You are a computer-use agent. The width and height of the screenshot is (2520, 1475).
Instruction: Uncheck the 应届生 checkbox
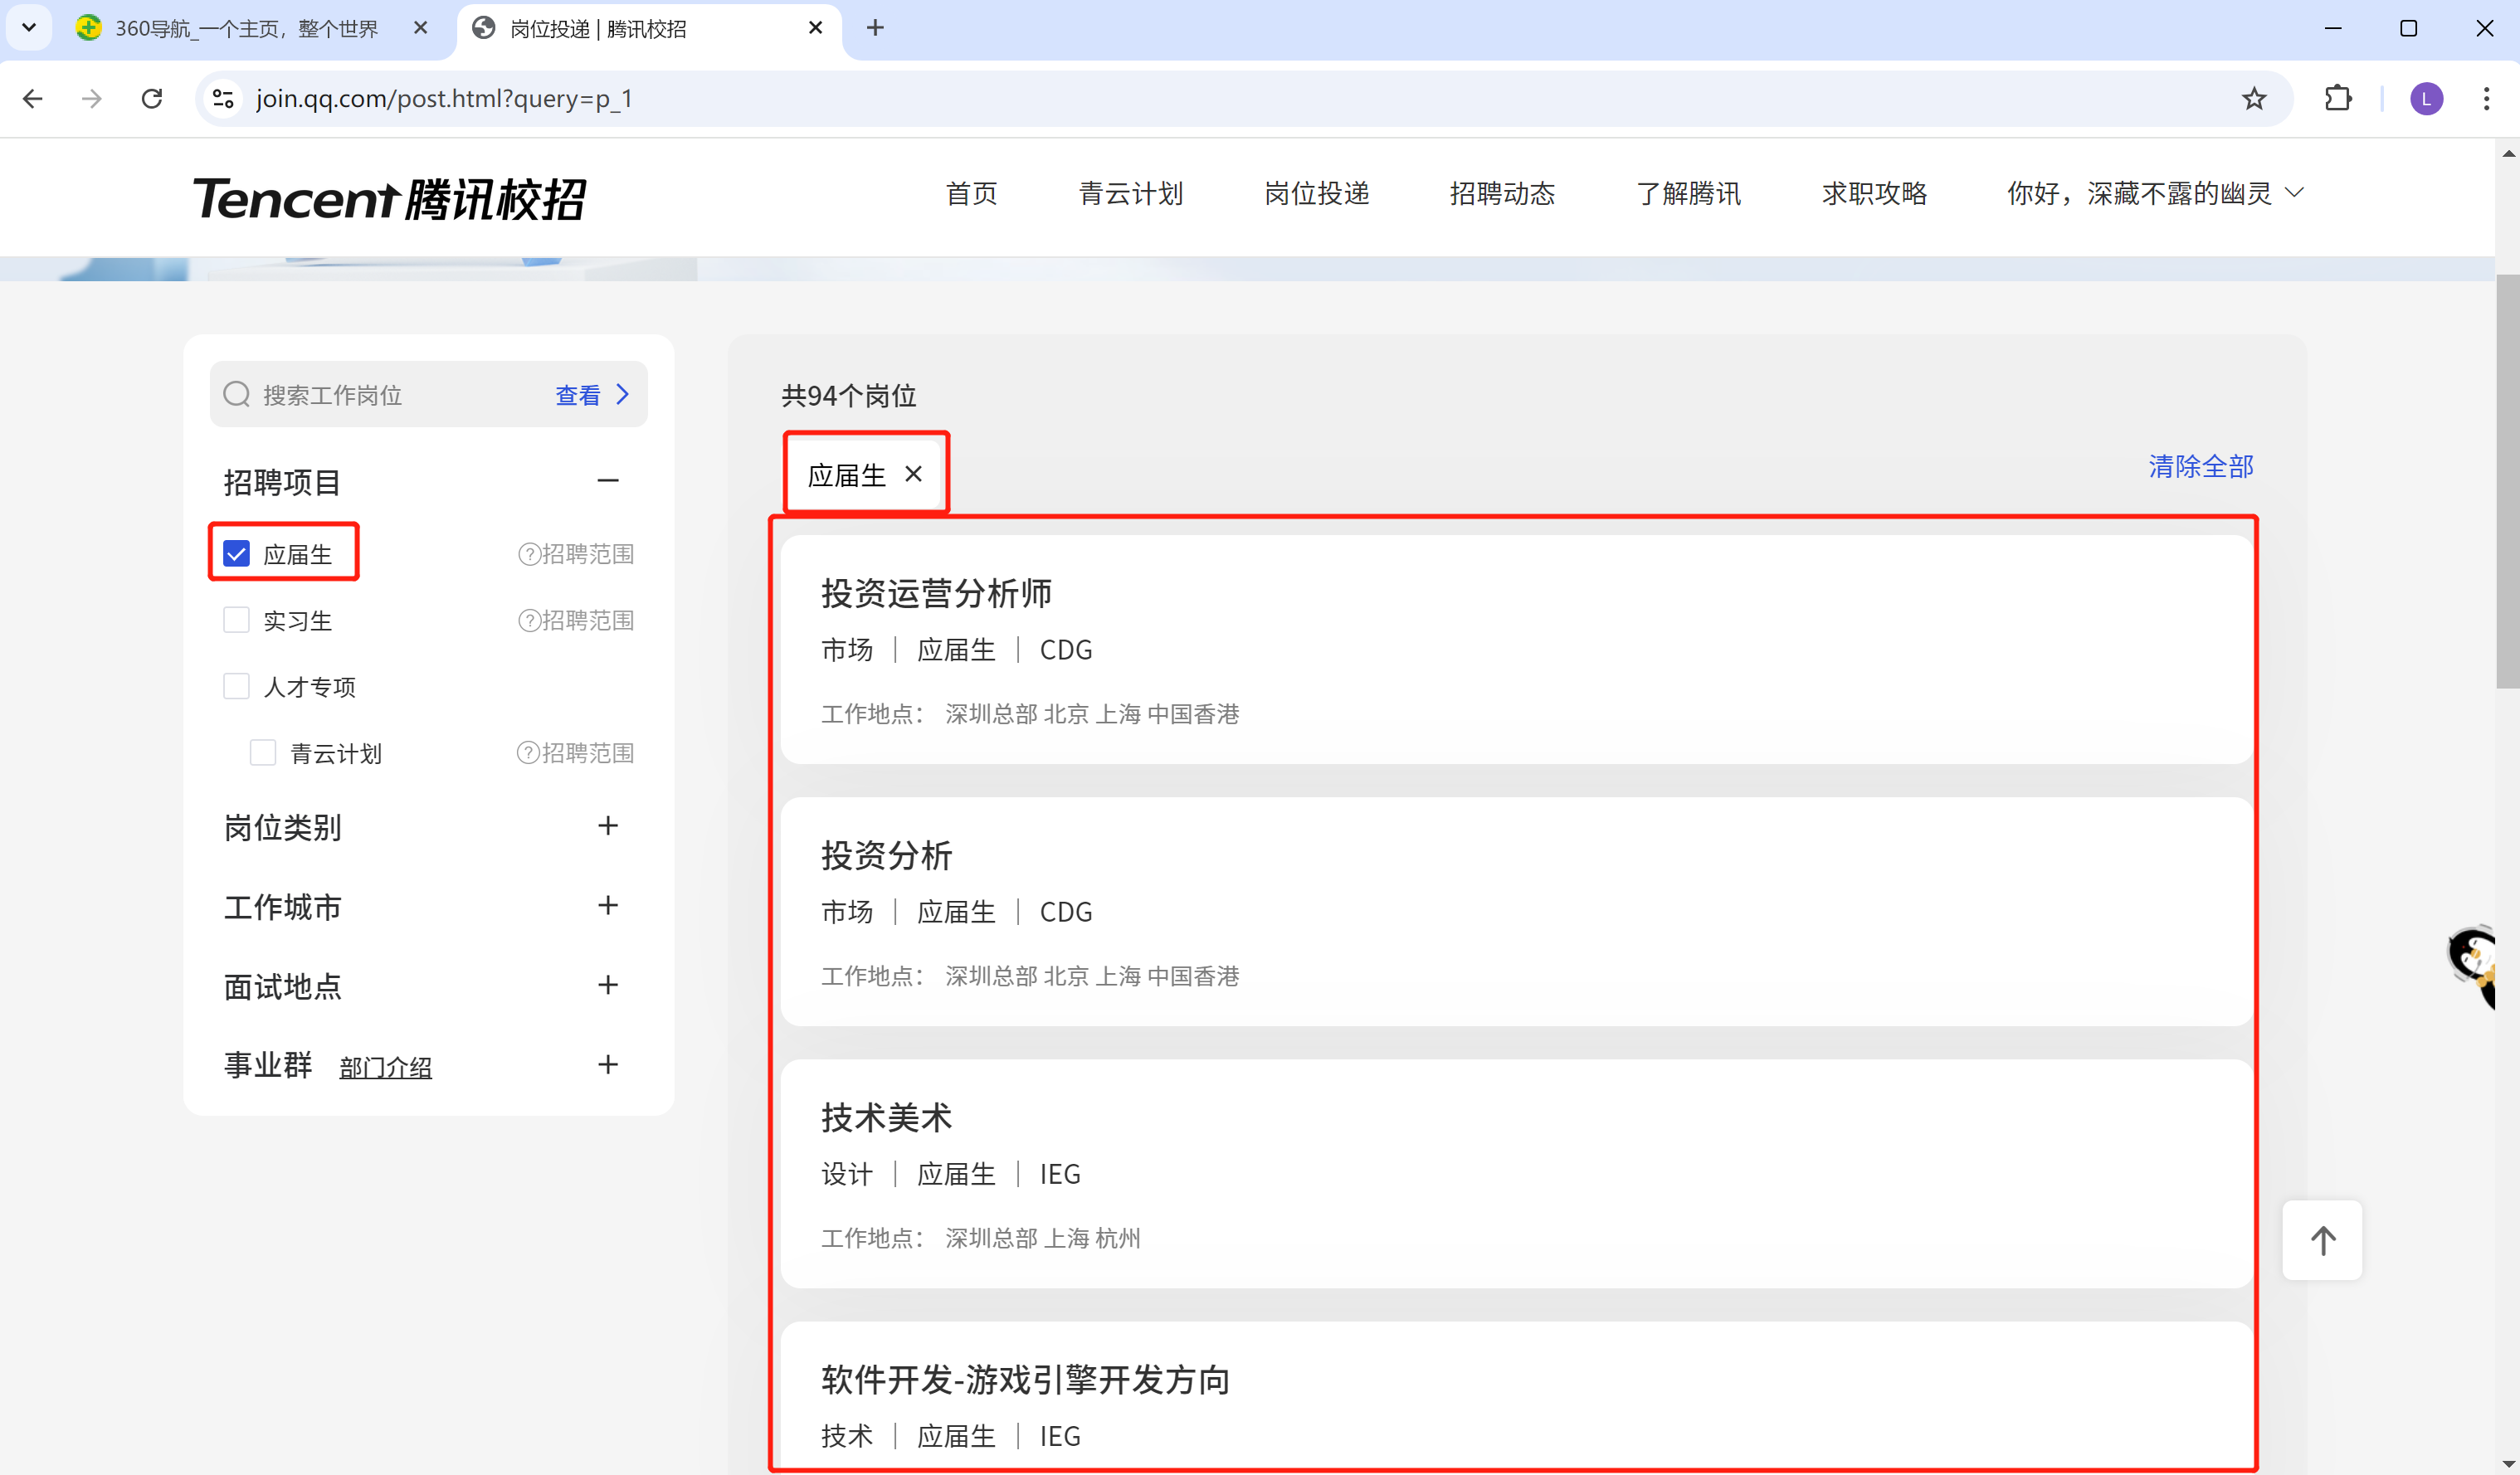click(x=236, y=553)
